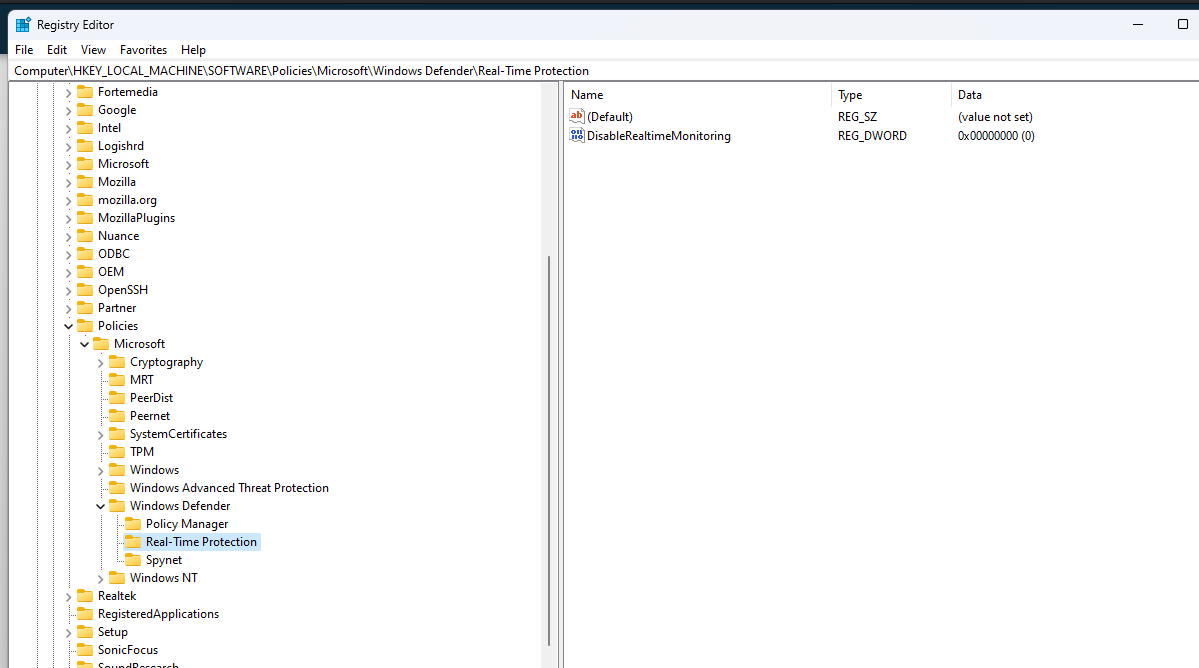Minimize the Registry Editor window

coord(1138,24)
